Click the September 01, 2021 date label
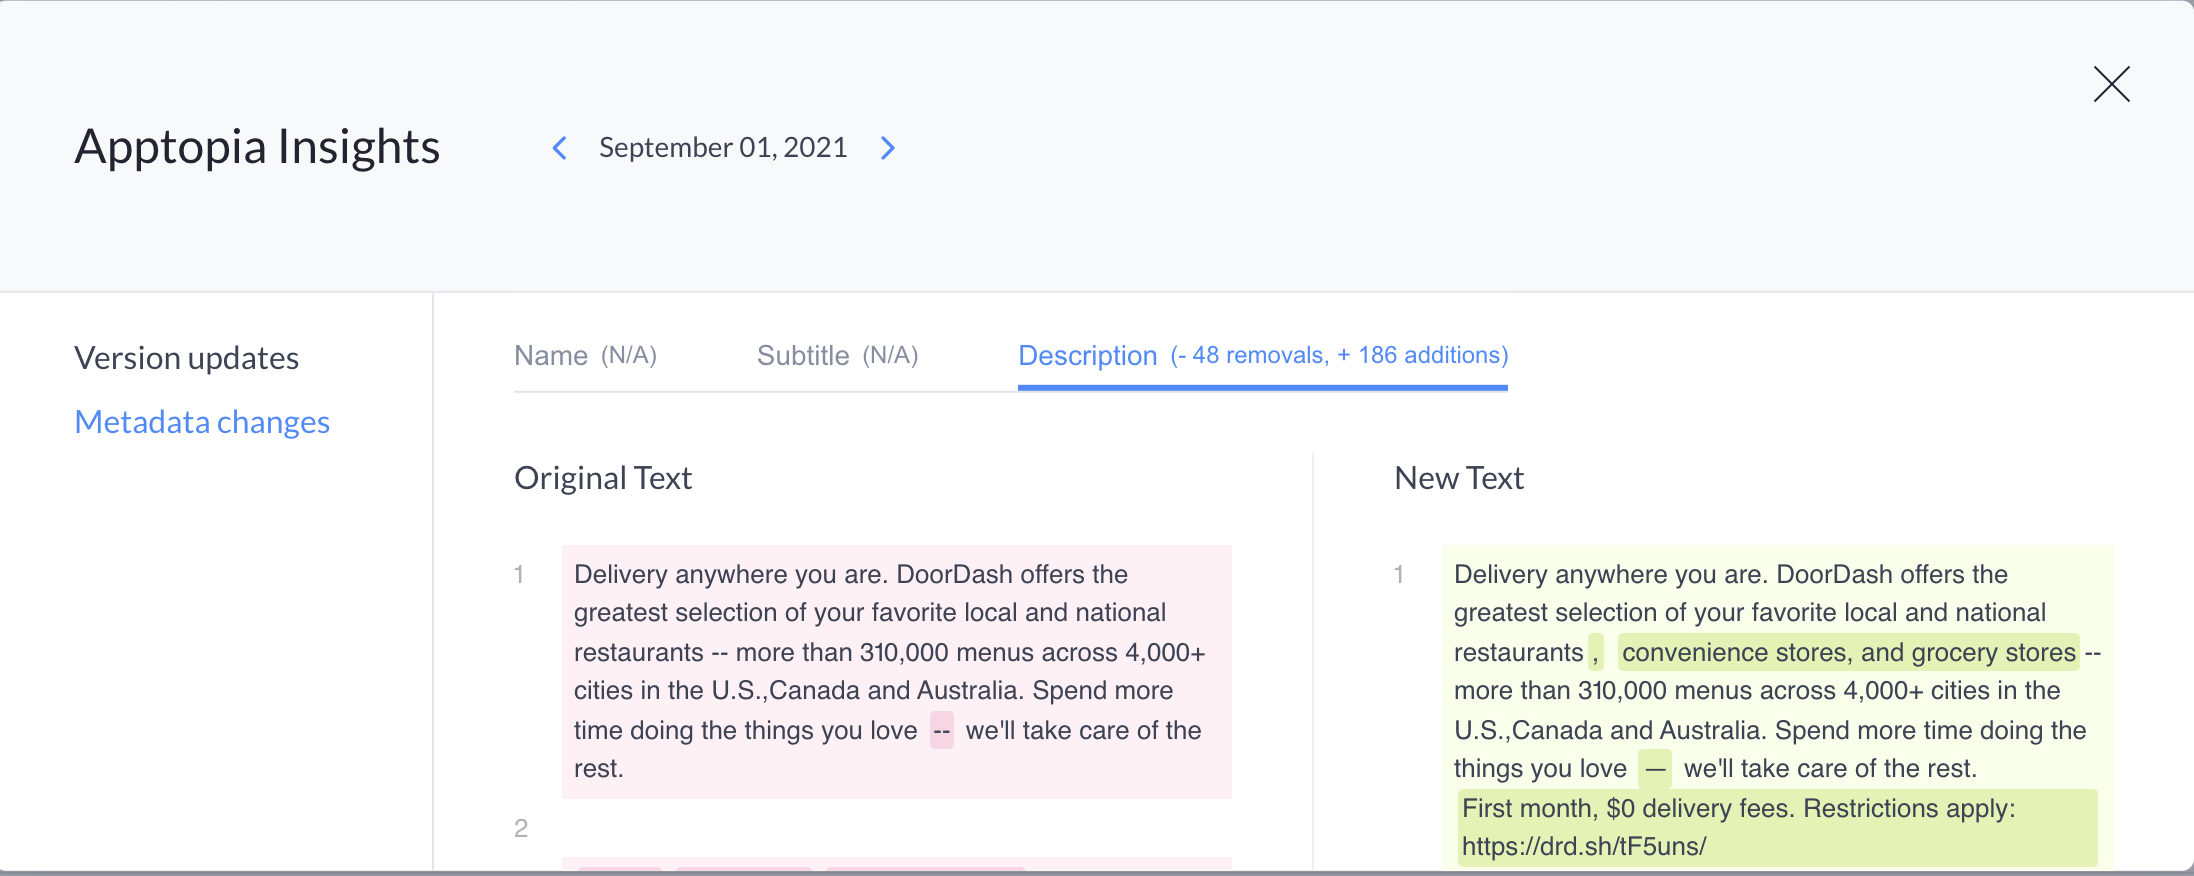The image size is (2194, 876). pos(723,147)
